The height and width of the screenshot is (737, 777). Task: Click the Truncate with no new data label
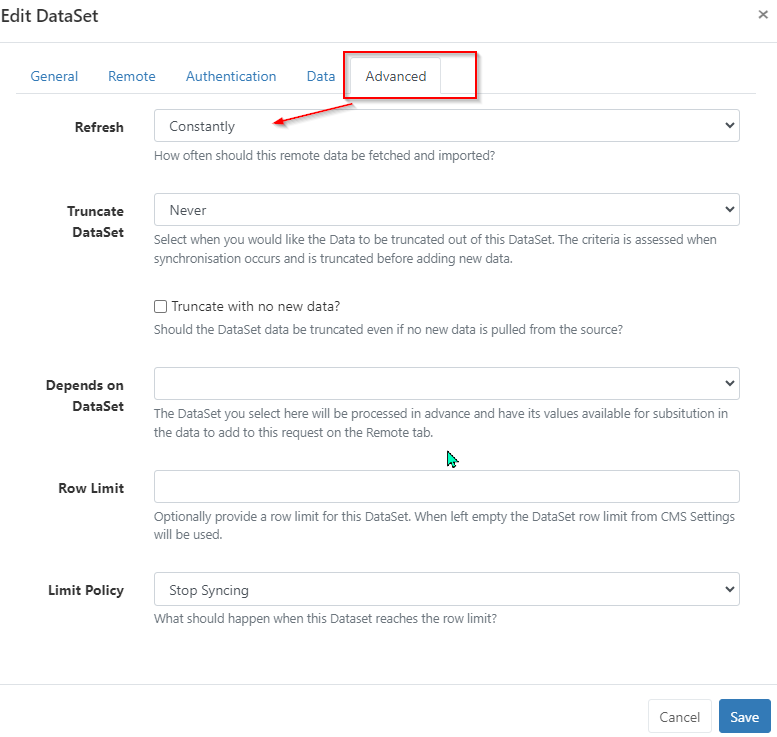coord(256,306)
